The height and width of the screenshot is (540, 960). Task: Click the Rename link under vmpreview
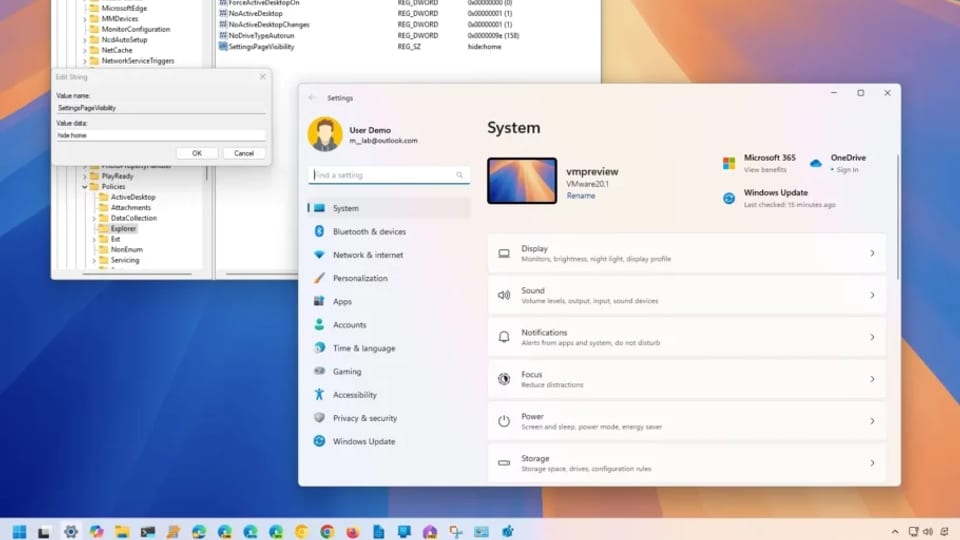tap(580, 196)
